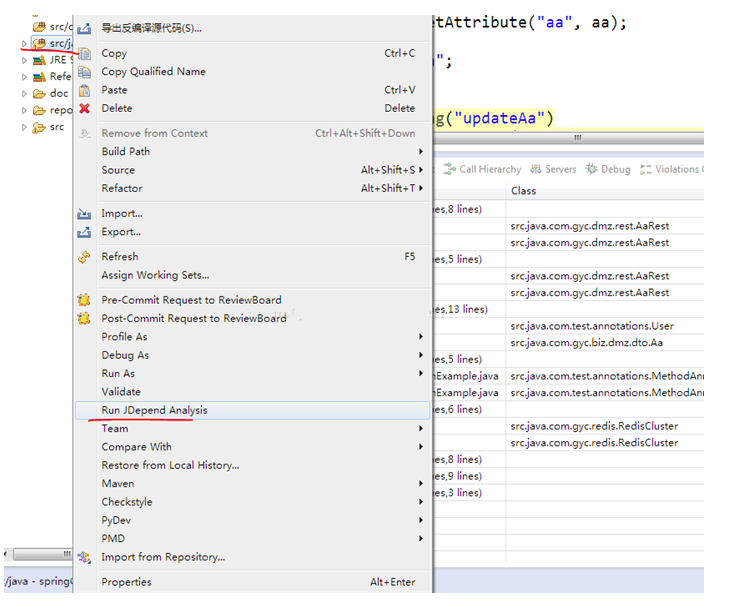
Task: Choose Assign Working Sets...
Action: pyautogui.click(x=253, y=275)
